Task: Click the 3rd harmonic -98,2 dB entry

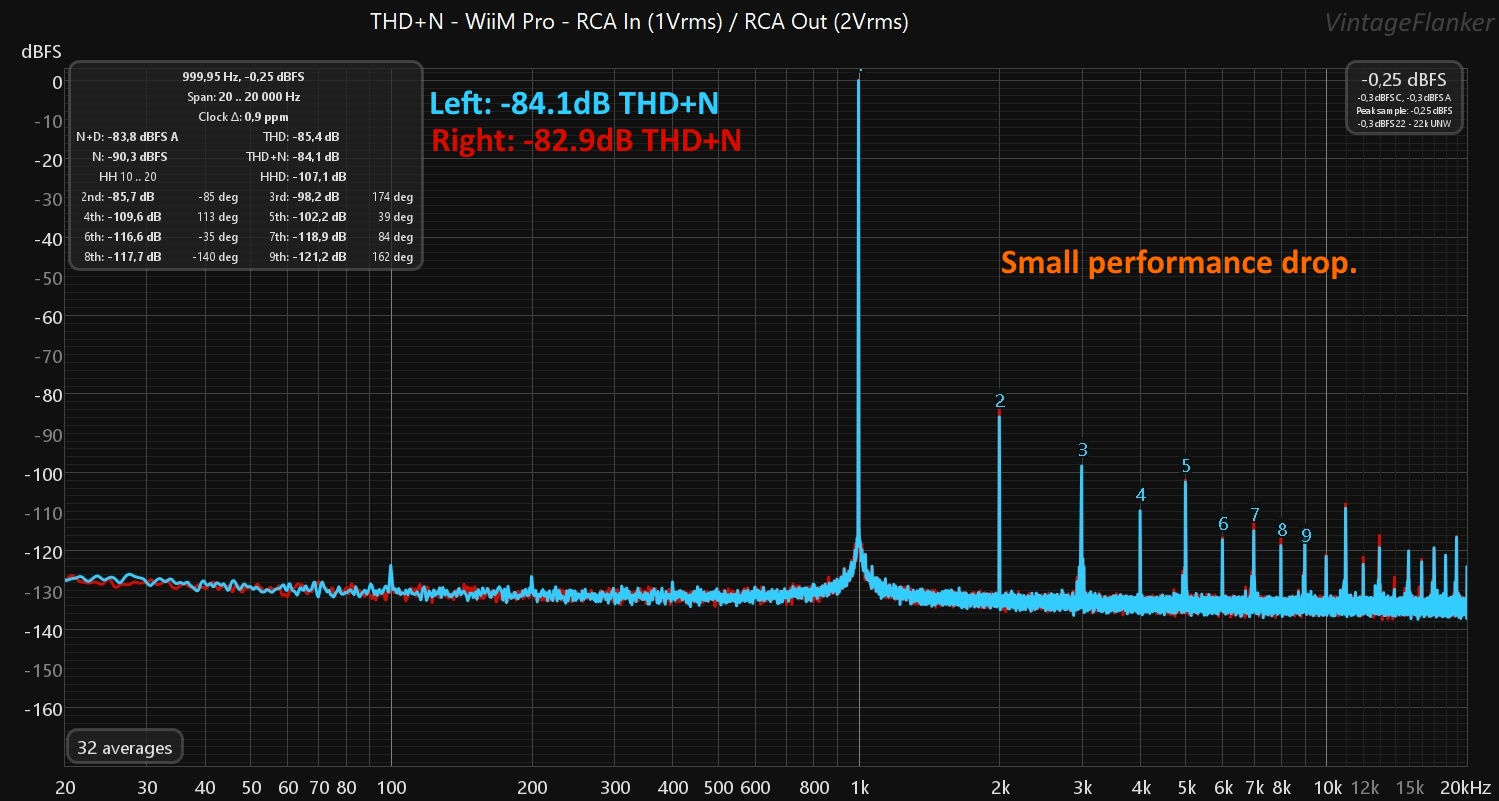Action: click(x=304, y=196)
